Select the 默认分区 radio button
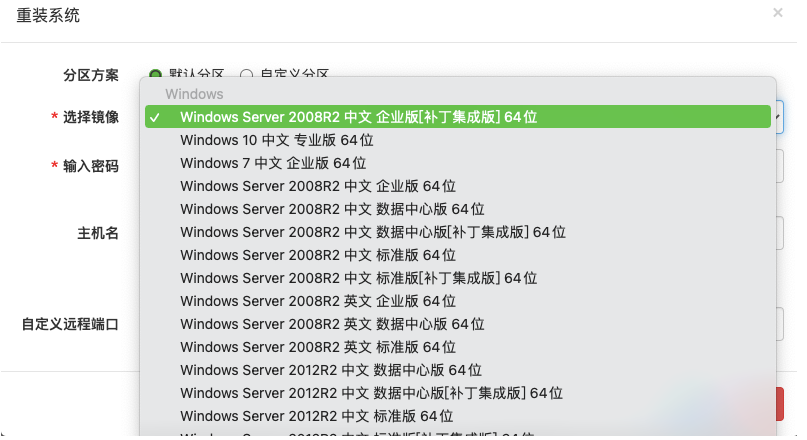The height and width of the screenshot is (440, 807). point(155,74)
